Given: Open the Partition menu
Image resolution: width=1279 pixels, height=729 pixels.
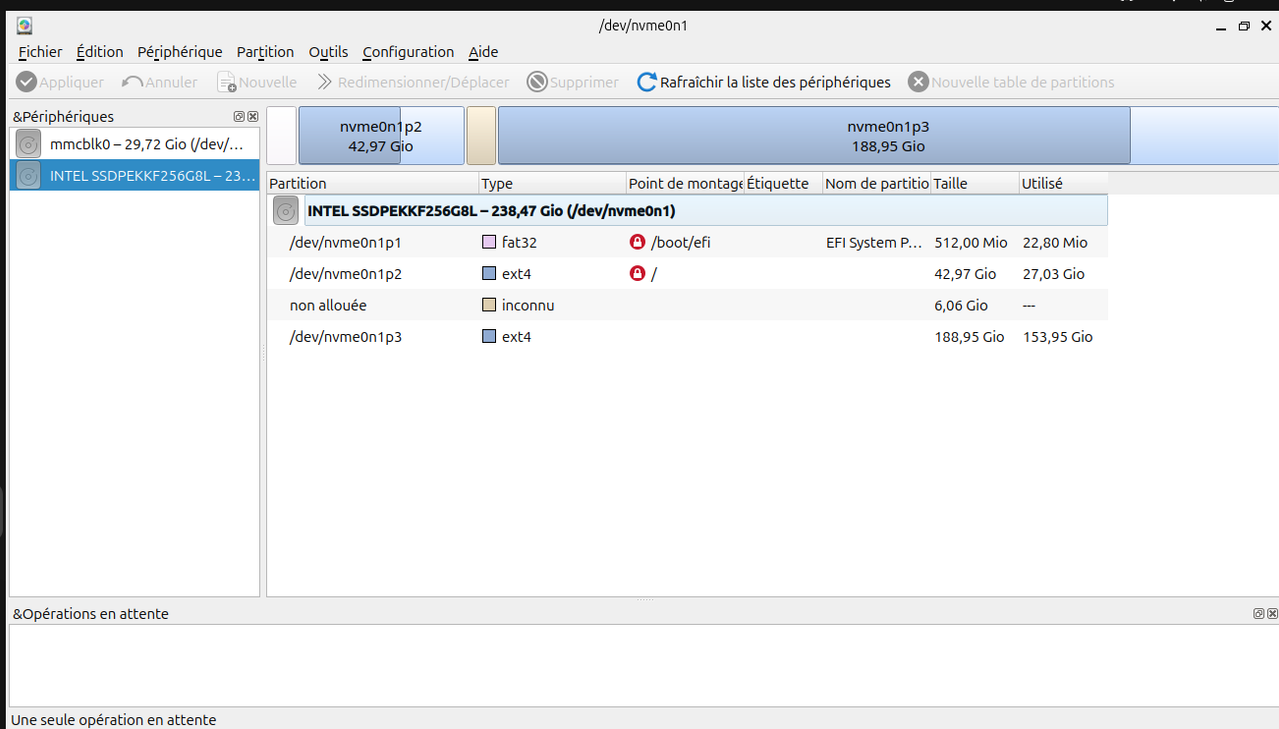Looking at the screenshot, I should tap(265, 52).
